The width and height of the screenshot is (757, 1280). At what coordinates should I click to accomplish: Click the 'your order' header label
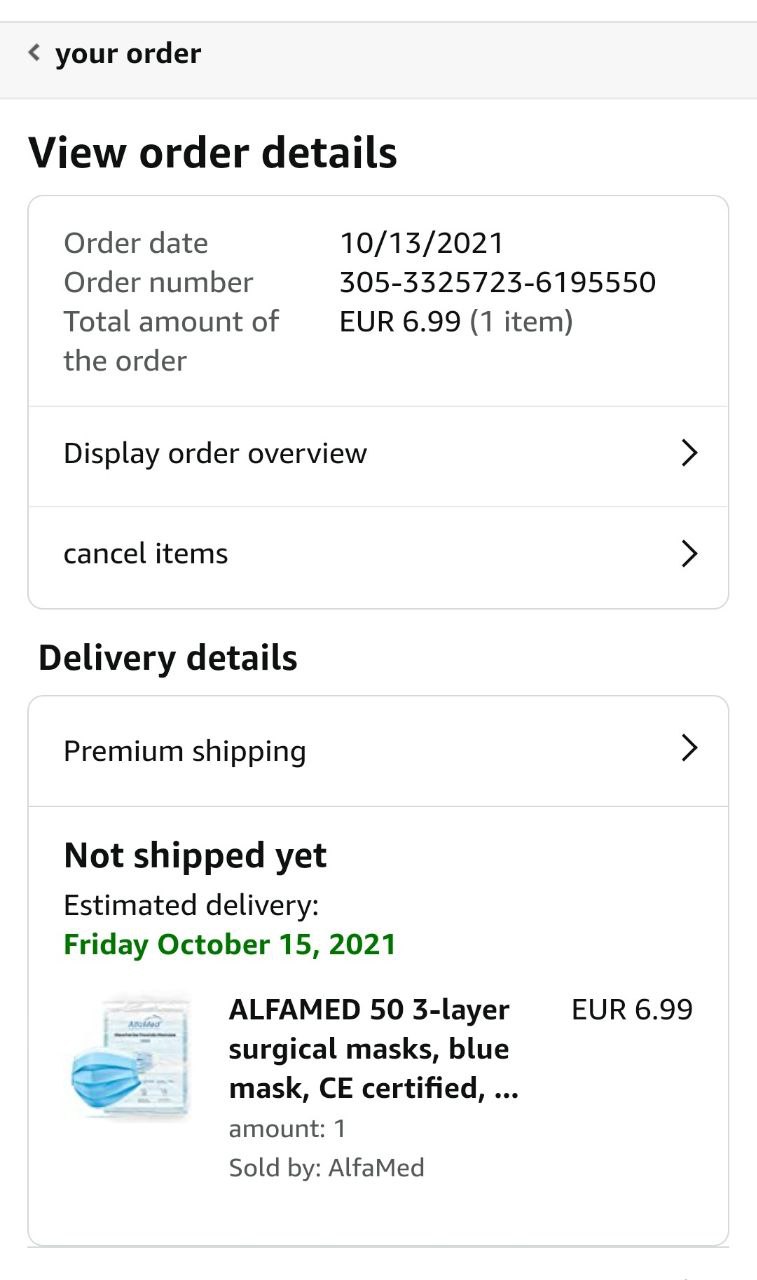(128, 54)
